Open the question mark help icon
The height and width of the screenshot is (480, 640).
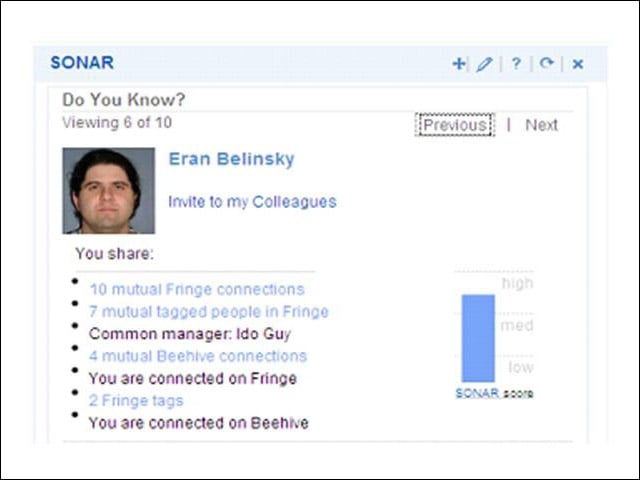(x=516, y=63)
